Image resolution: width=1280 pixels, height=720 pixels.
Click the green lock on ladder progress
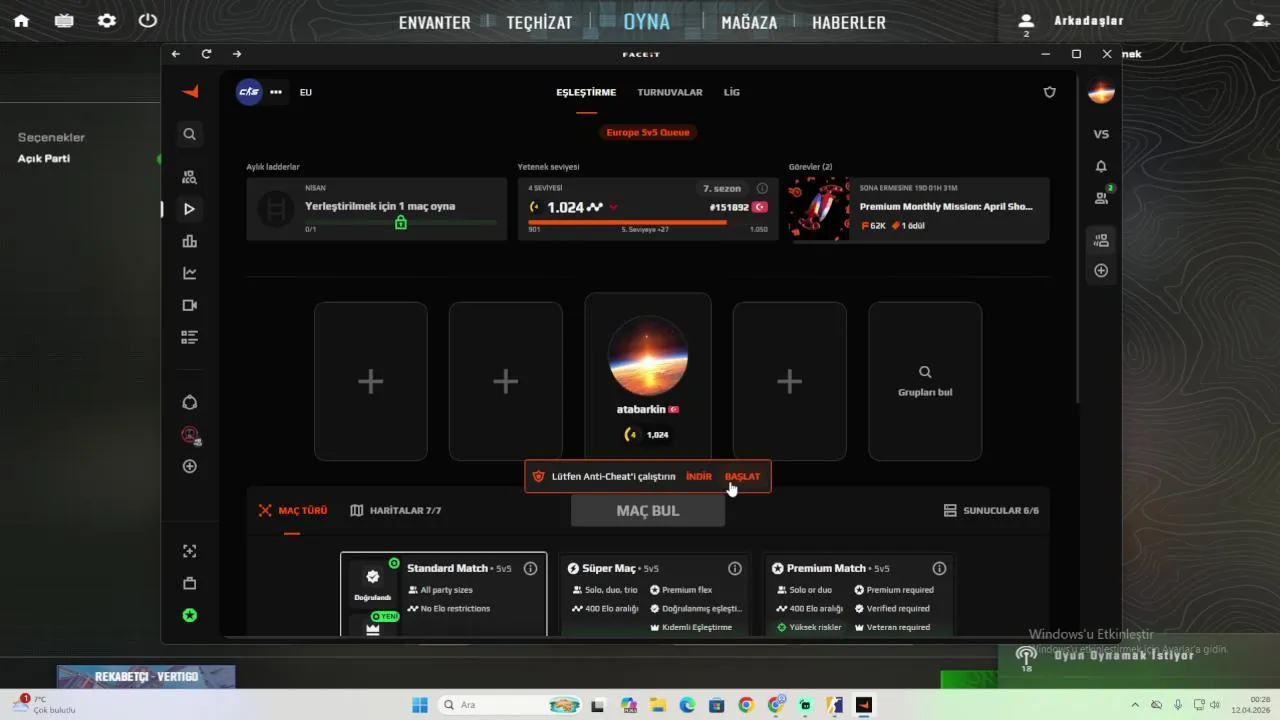click(x=401, y=222)
